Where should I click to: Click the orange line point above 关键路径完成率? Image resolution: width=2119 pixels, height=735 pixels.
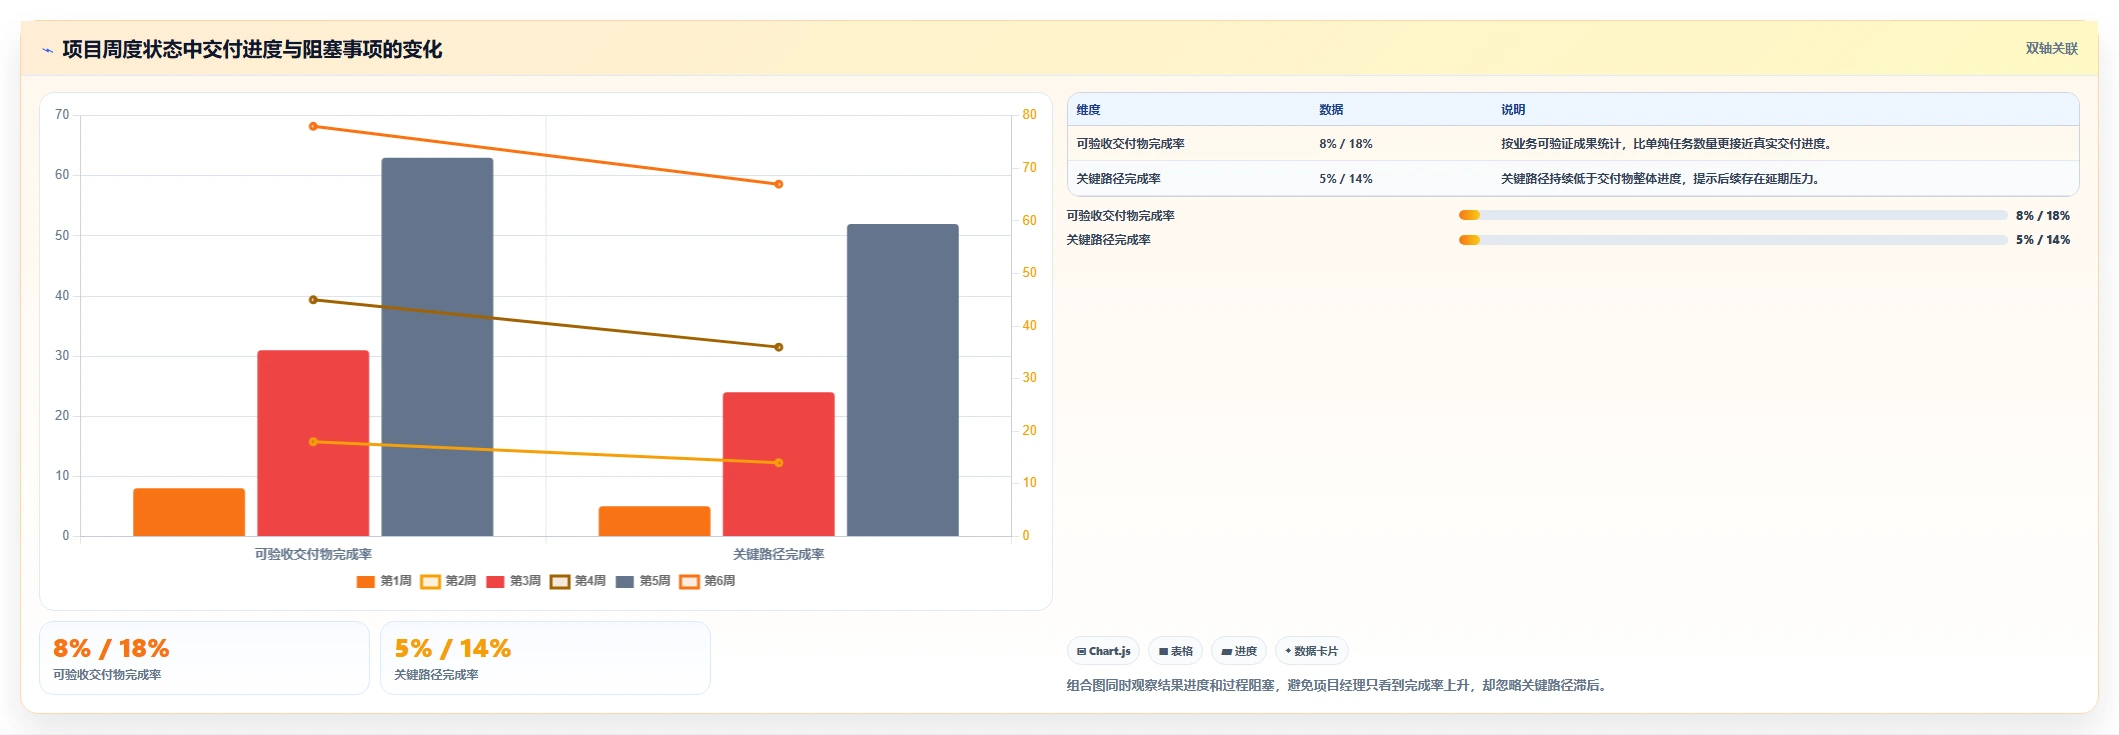(x=779, y=184)
